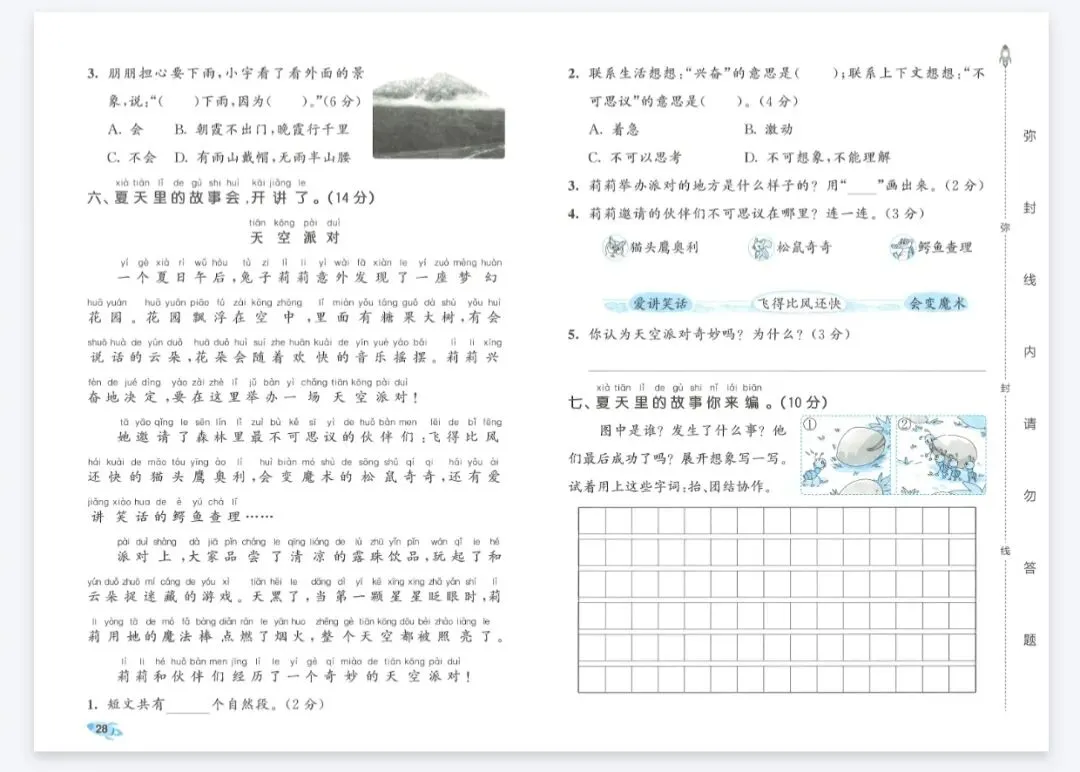Choose option A. 着急
Screen dimensions: 1080x772
[x=614, y=129]
